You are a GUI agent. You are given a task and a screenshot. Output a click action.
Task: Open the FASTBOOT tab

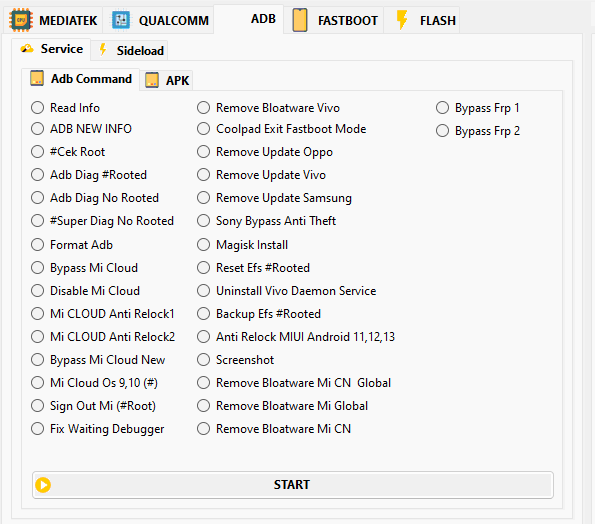click(x=335, y=20)
